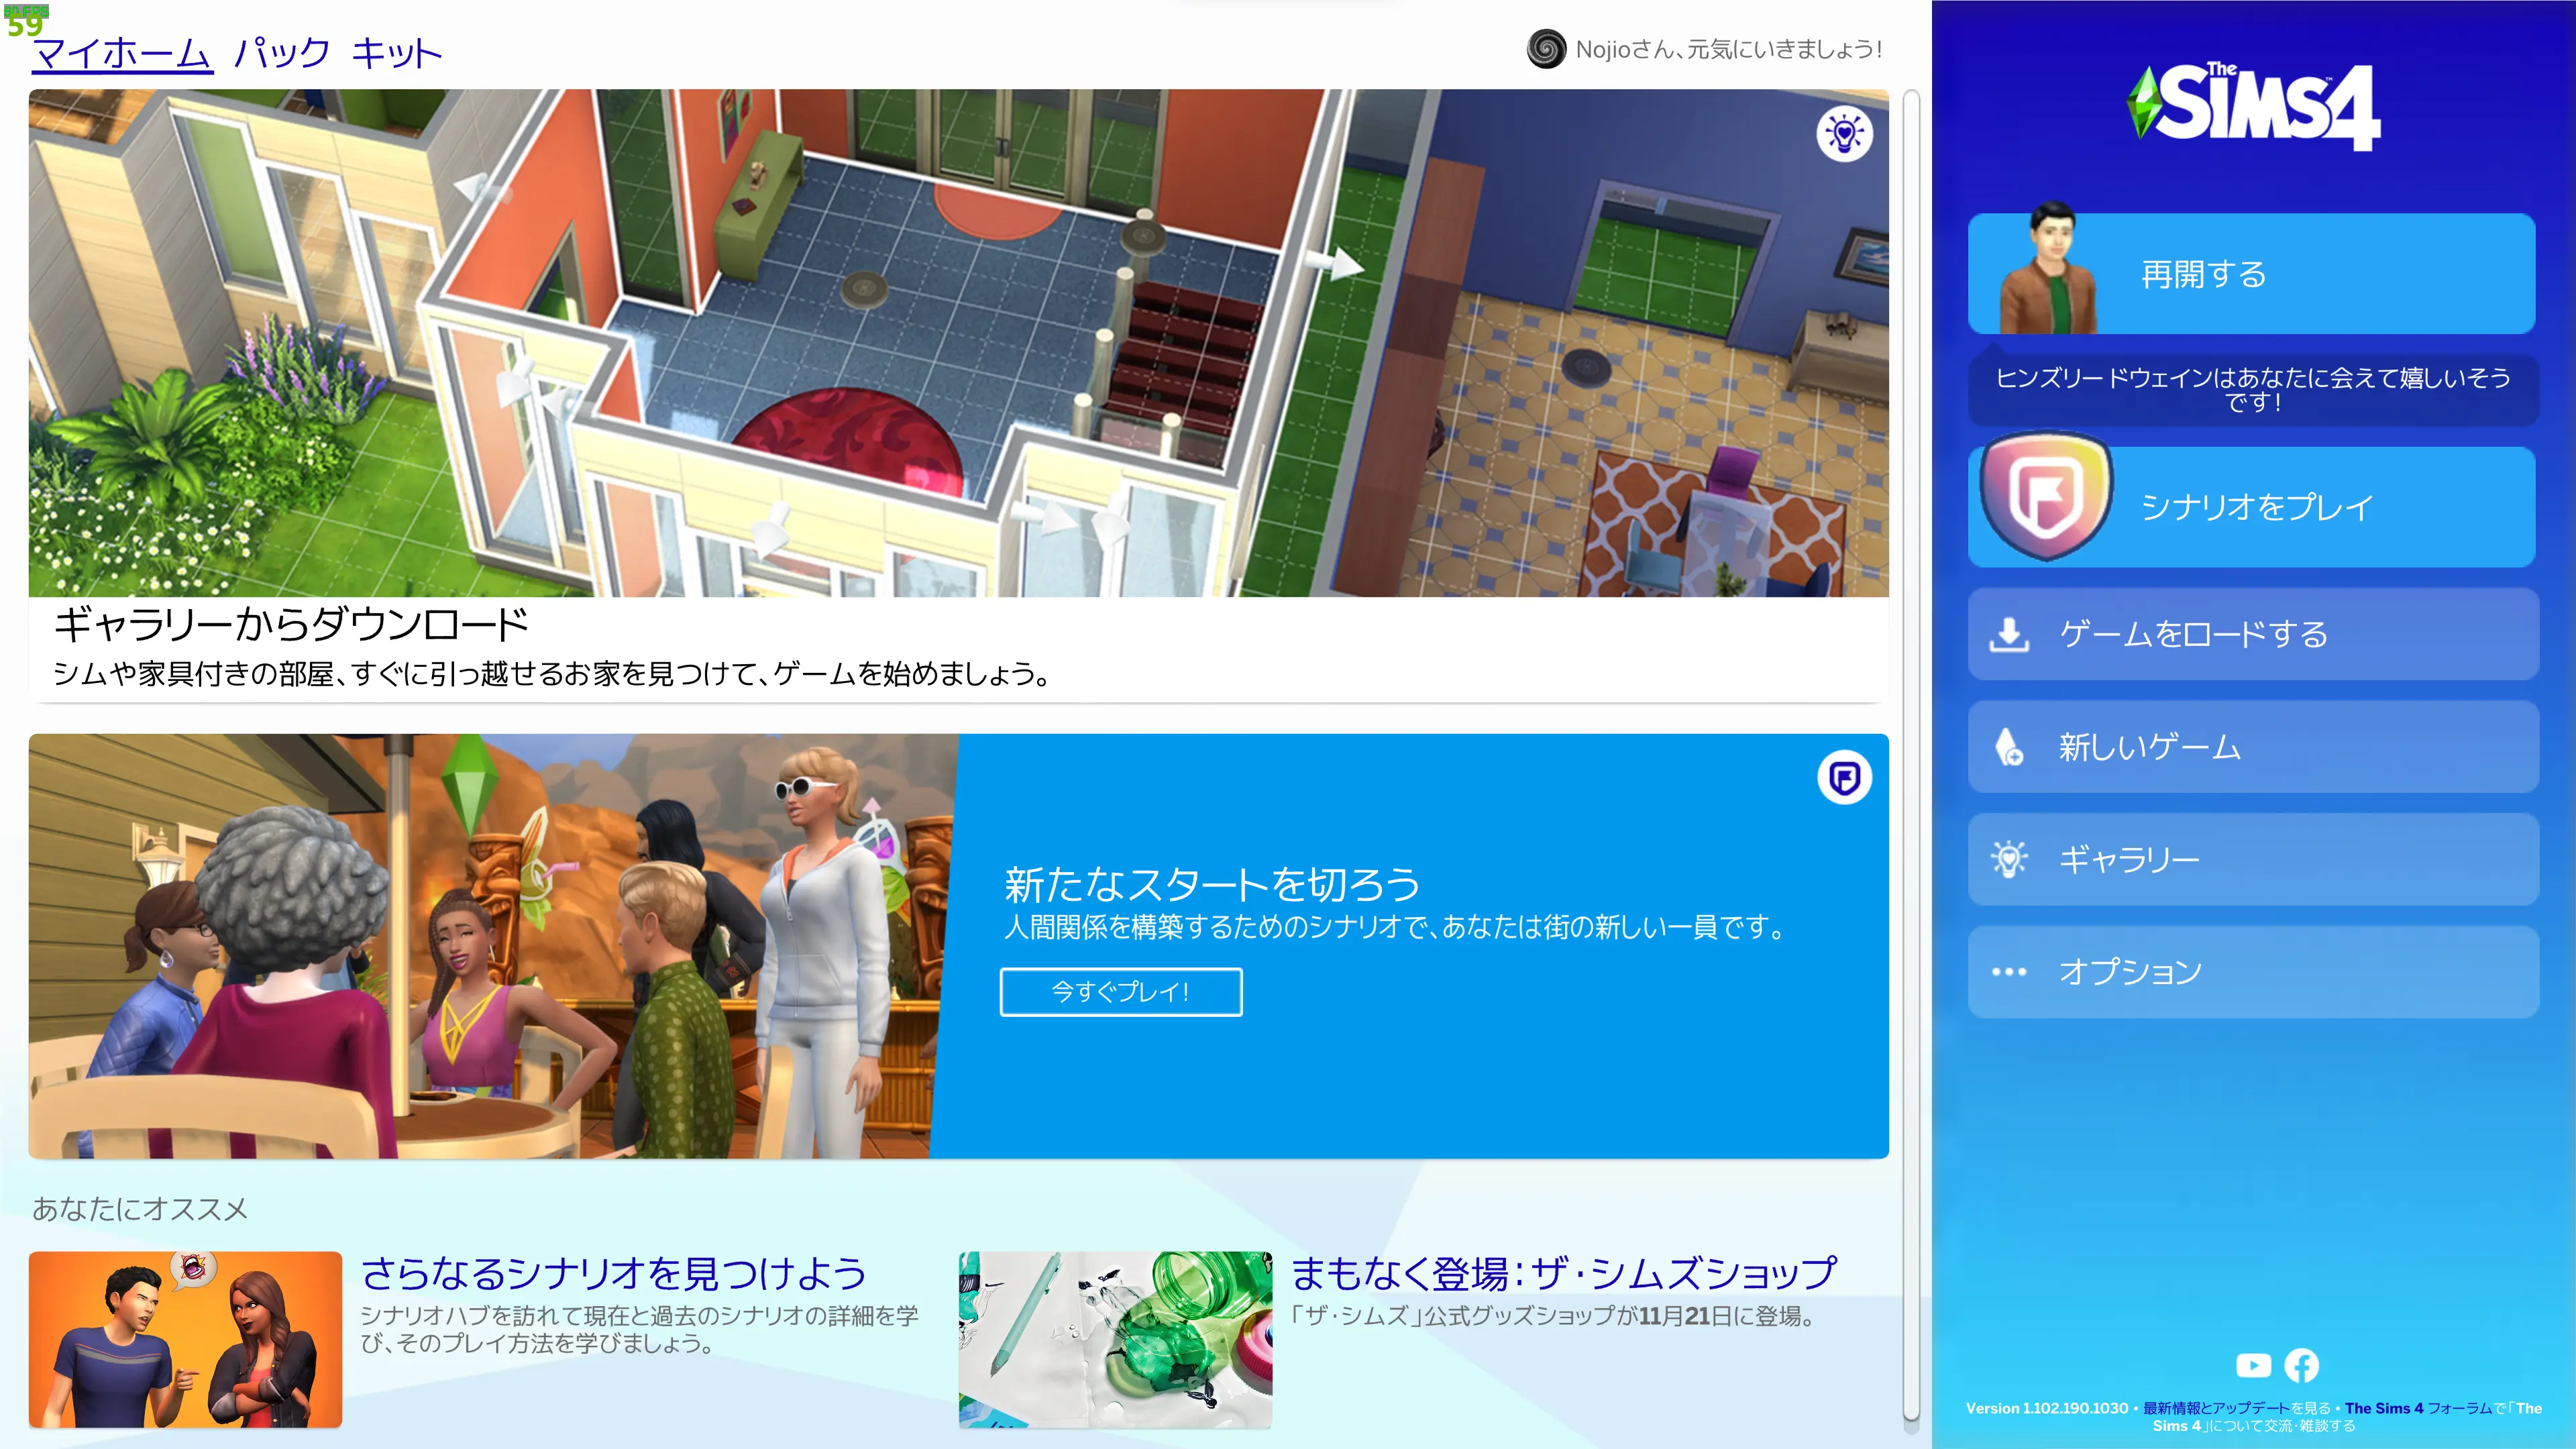Click the まもなく登場:ザ・シムズショップ title
The height and width of the screenshot is (1449, 2576).
(x=1564, y=1273)
